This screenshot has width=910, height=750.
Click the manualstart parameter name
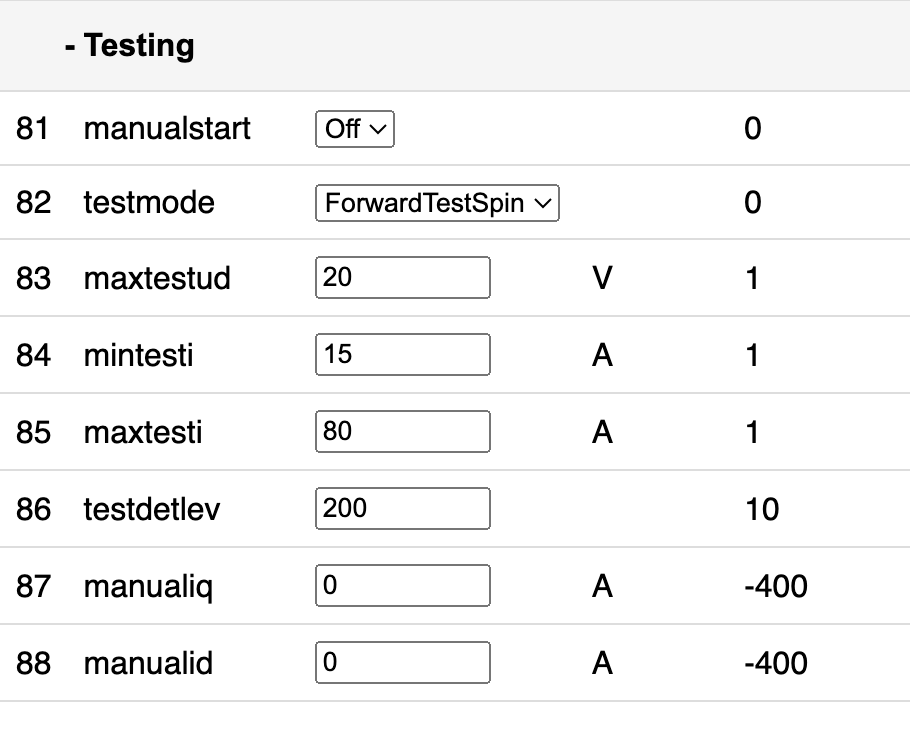tap(167, 129)
